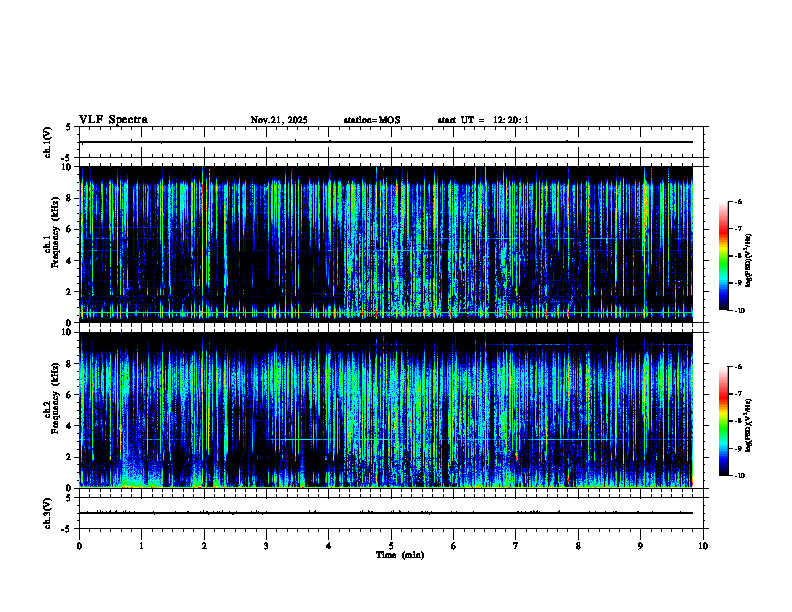Viewport: 792px width, 612px height.
Task: Click the ch.2 spectrogram panel
Action: click(x=386, y=410)
